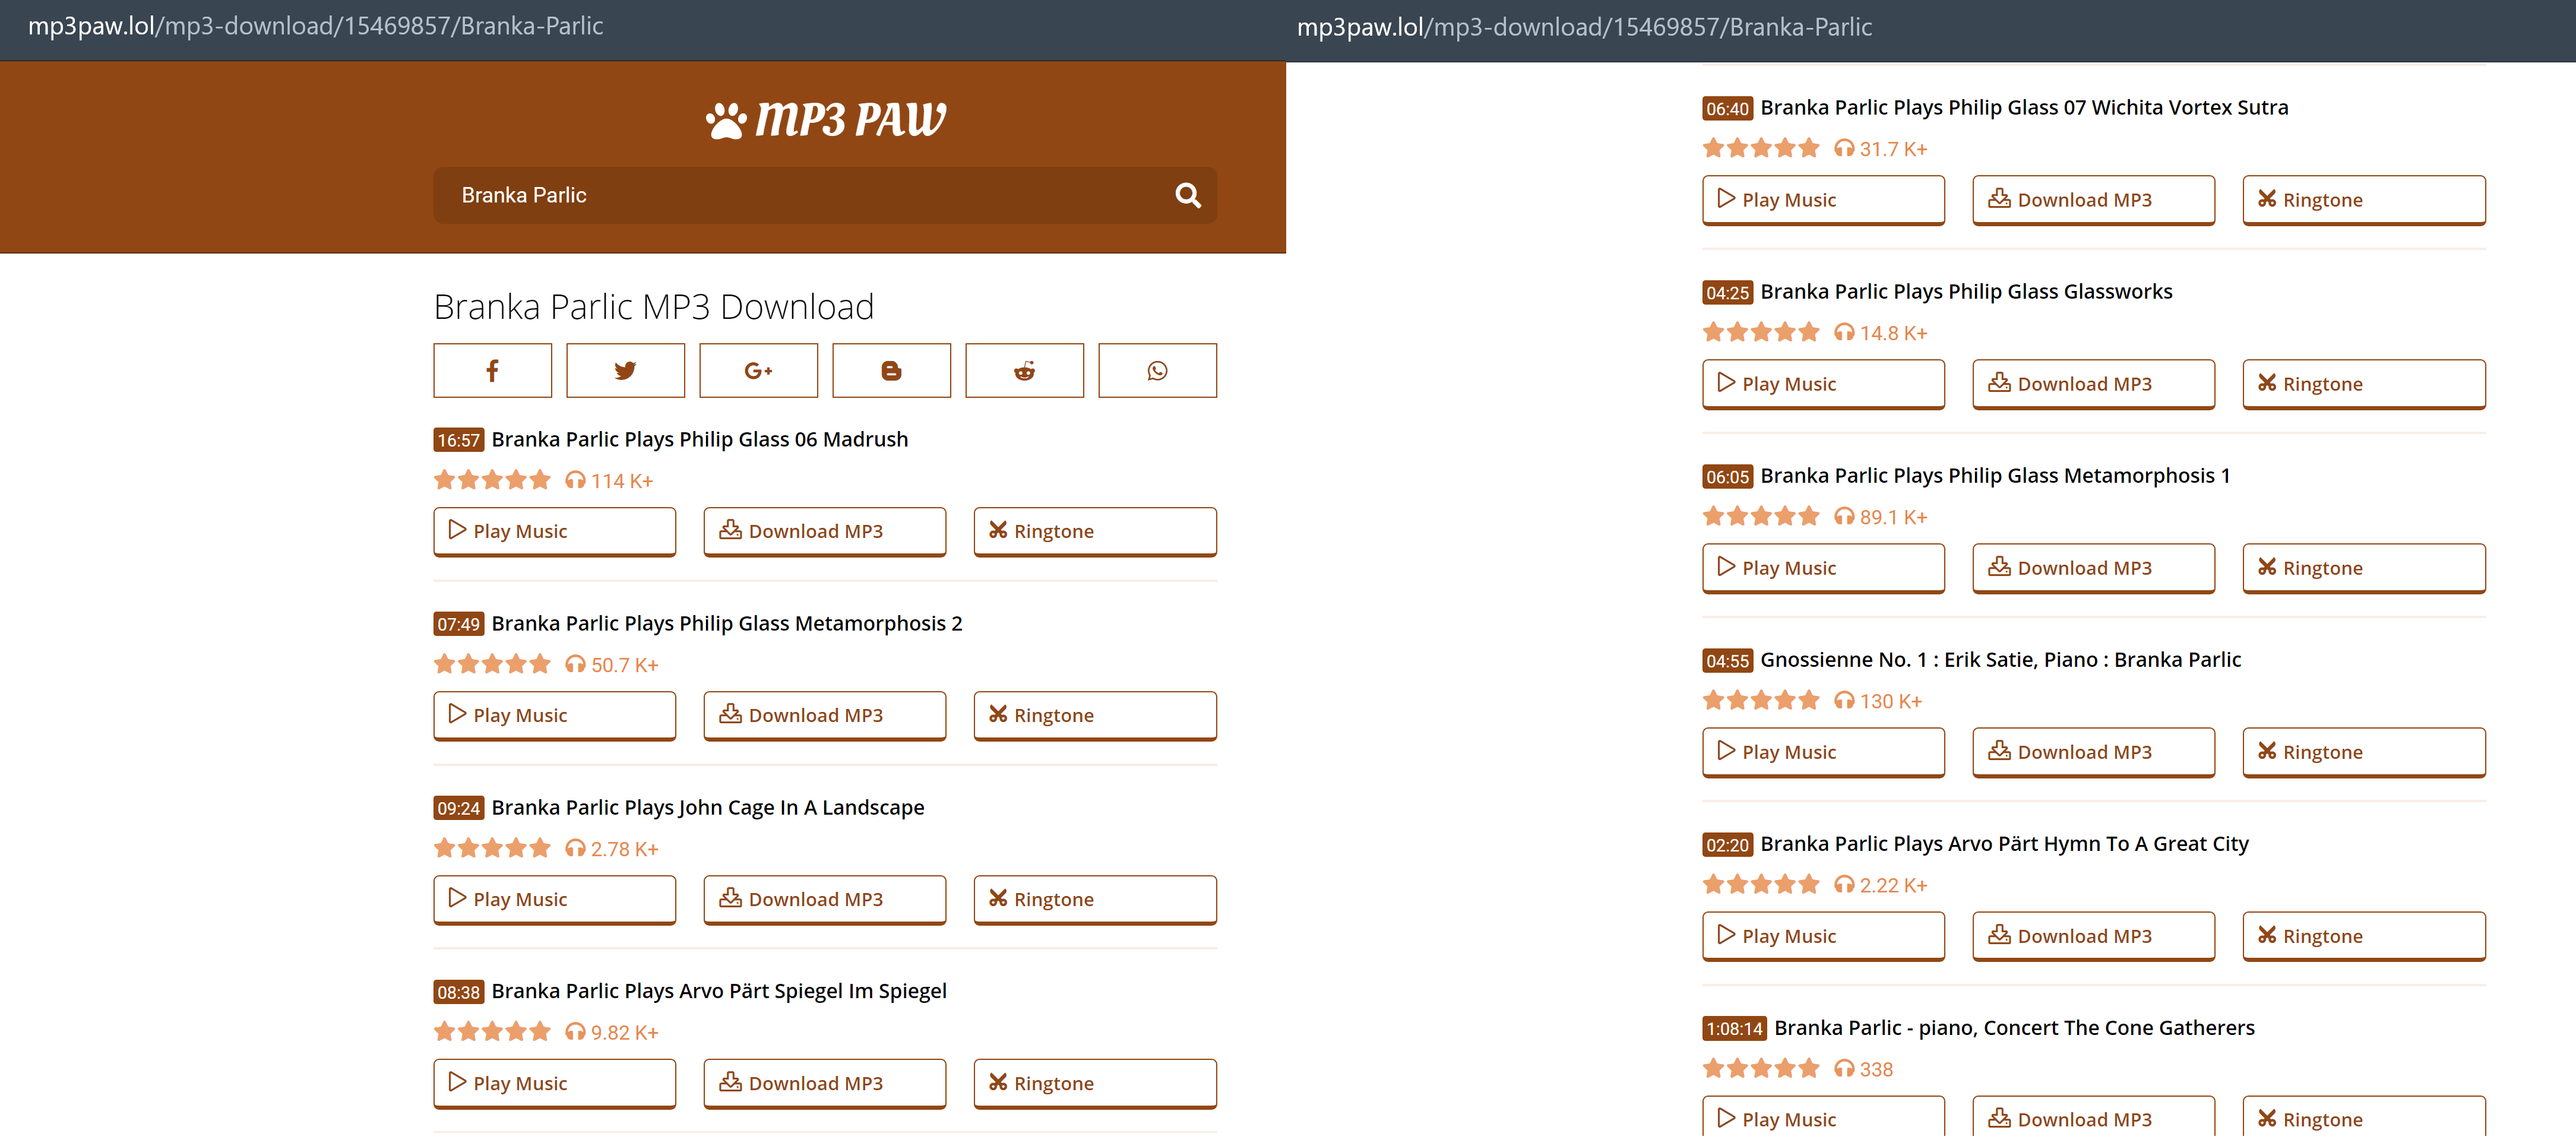This screenshot has height=1146, width=2576.
Task: Download MP3 of Metamorphosis 2
Action: coord(824,715)
